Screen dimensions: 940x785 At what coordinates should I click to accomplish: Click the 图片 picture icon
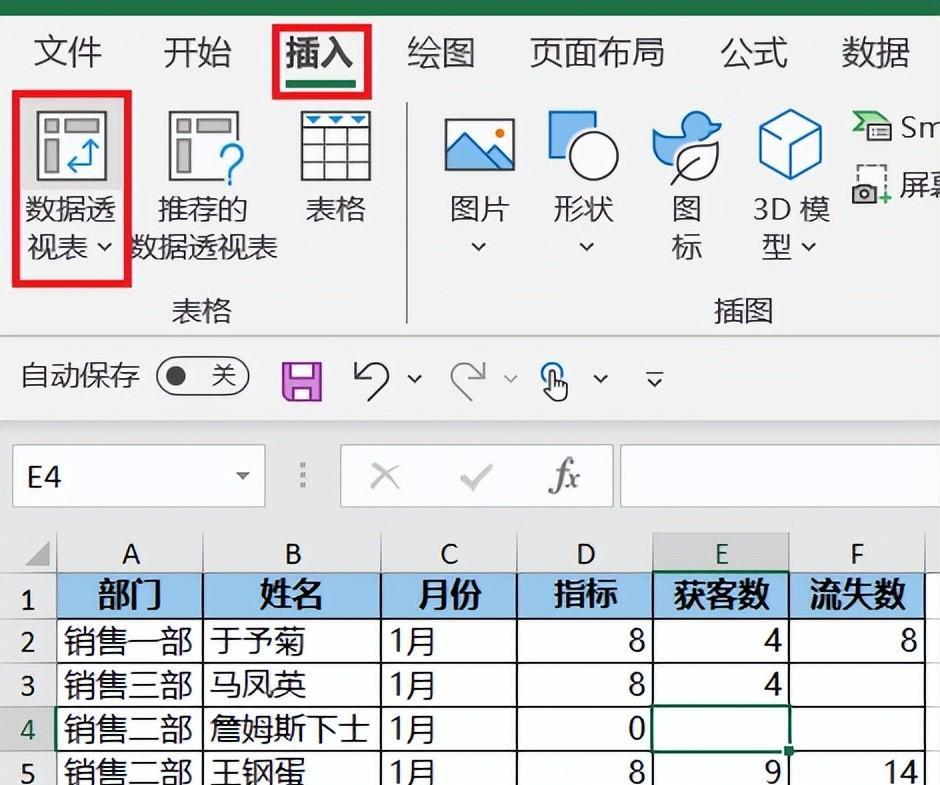[x=480, y=145]
